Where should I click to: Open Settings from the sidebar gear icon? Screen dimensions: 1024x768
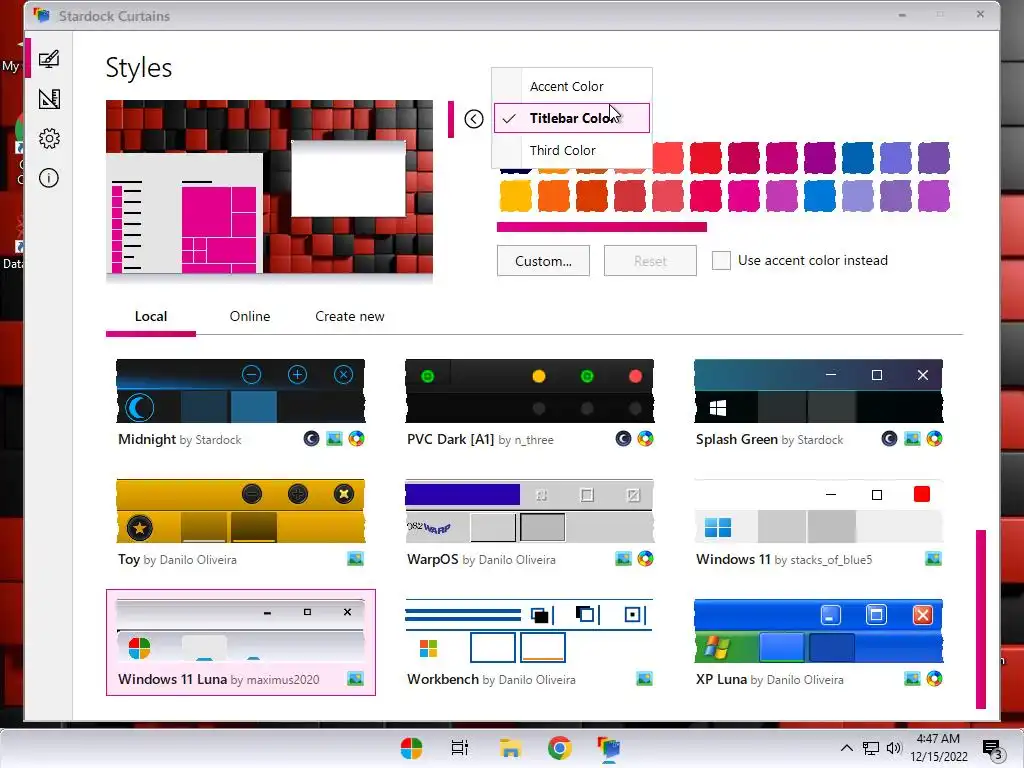(x=49, y=138)
